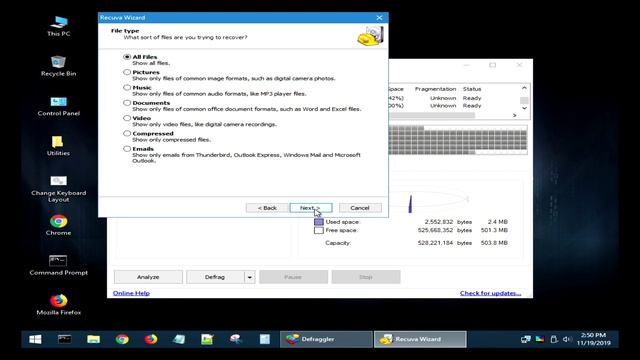Click the network icon in the system tray
The height and width of the screenshot is (360, 640).
point(526,339)
